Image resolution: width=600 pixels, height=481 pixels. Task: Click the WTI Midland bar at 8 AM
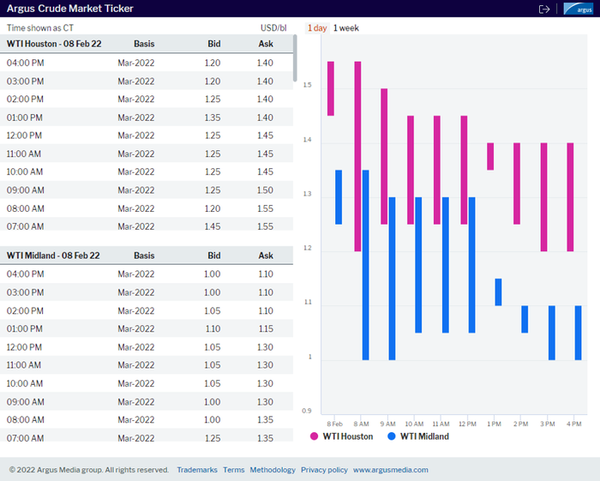pos(365,265)
